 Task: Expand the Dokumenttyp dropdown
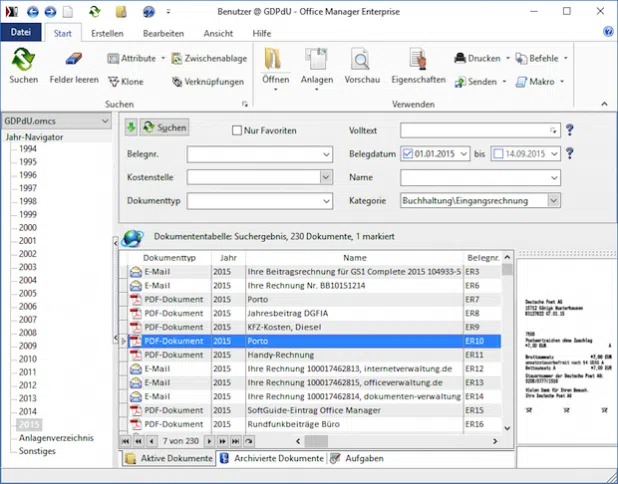[x=326, y=201]
